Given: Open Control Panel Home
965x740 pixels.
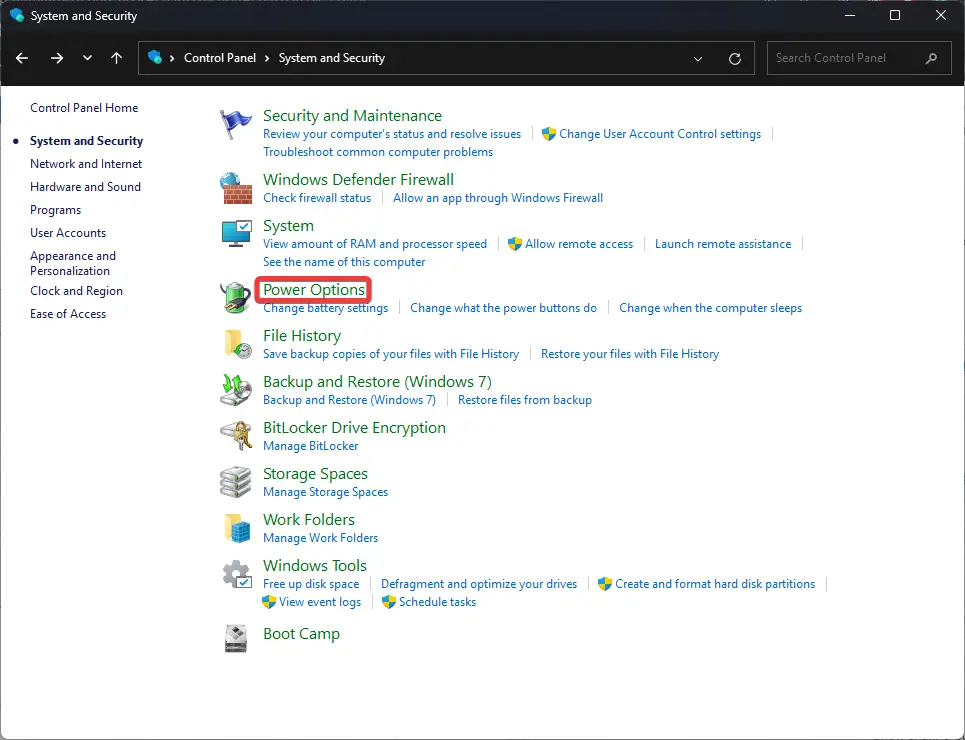Looking at the screenshot, I should tap(84, 108).
